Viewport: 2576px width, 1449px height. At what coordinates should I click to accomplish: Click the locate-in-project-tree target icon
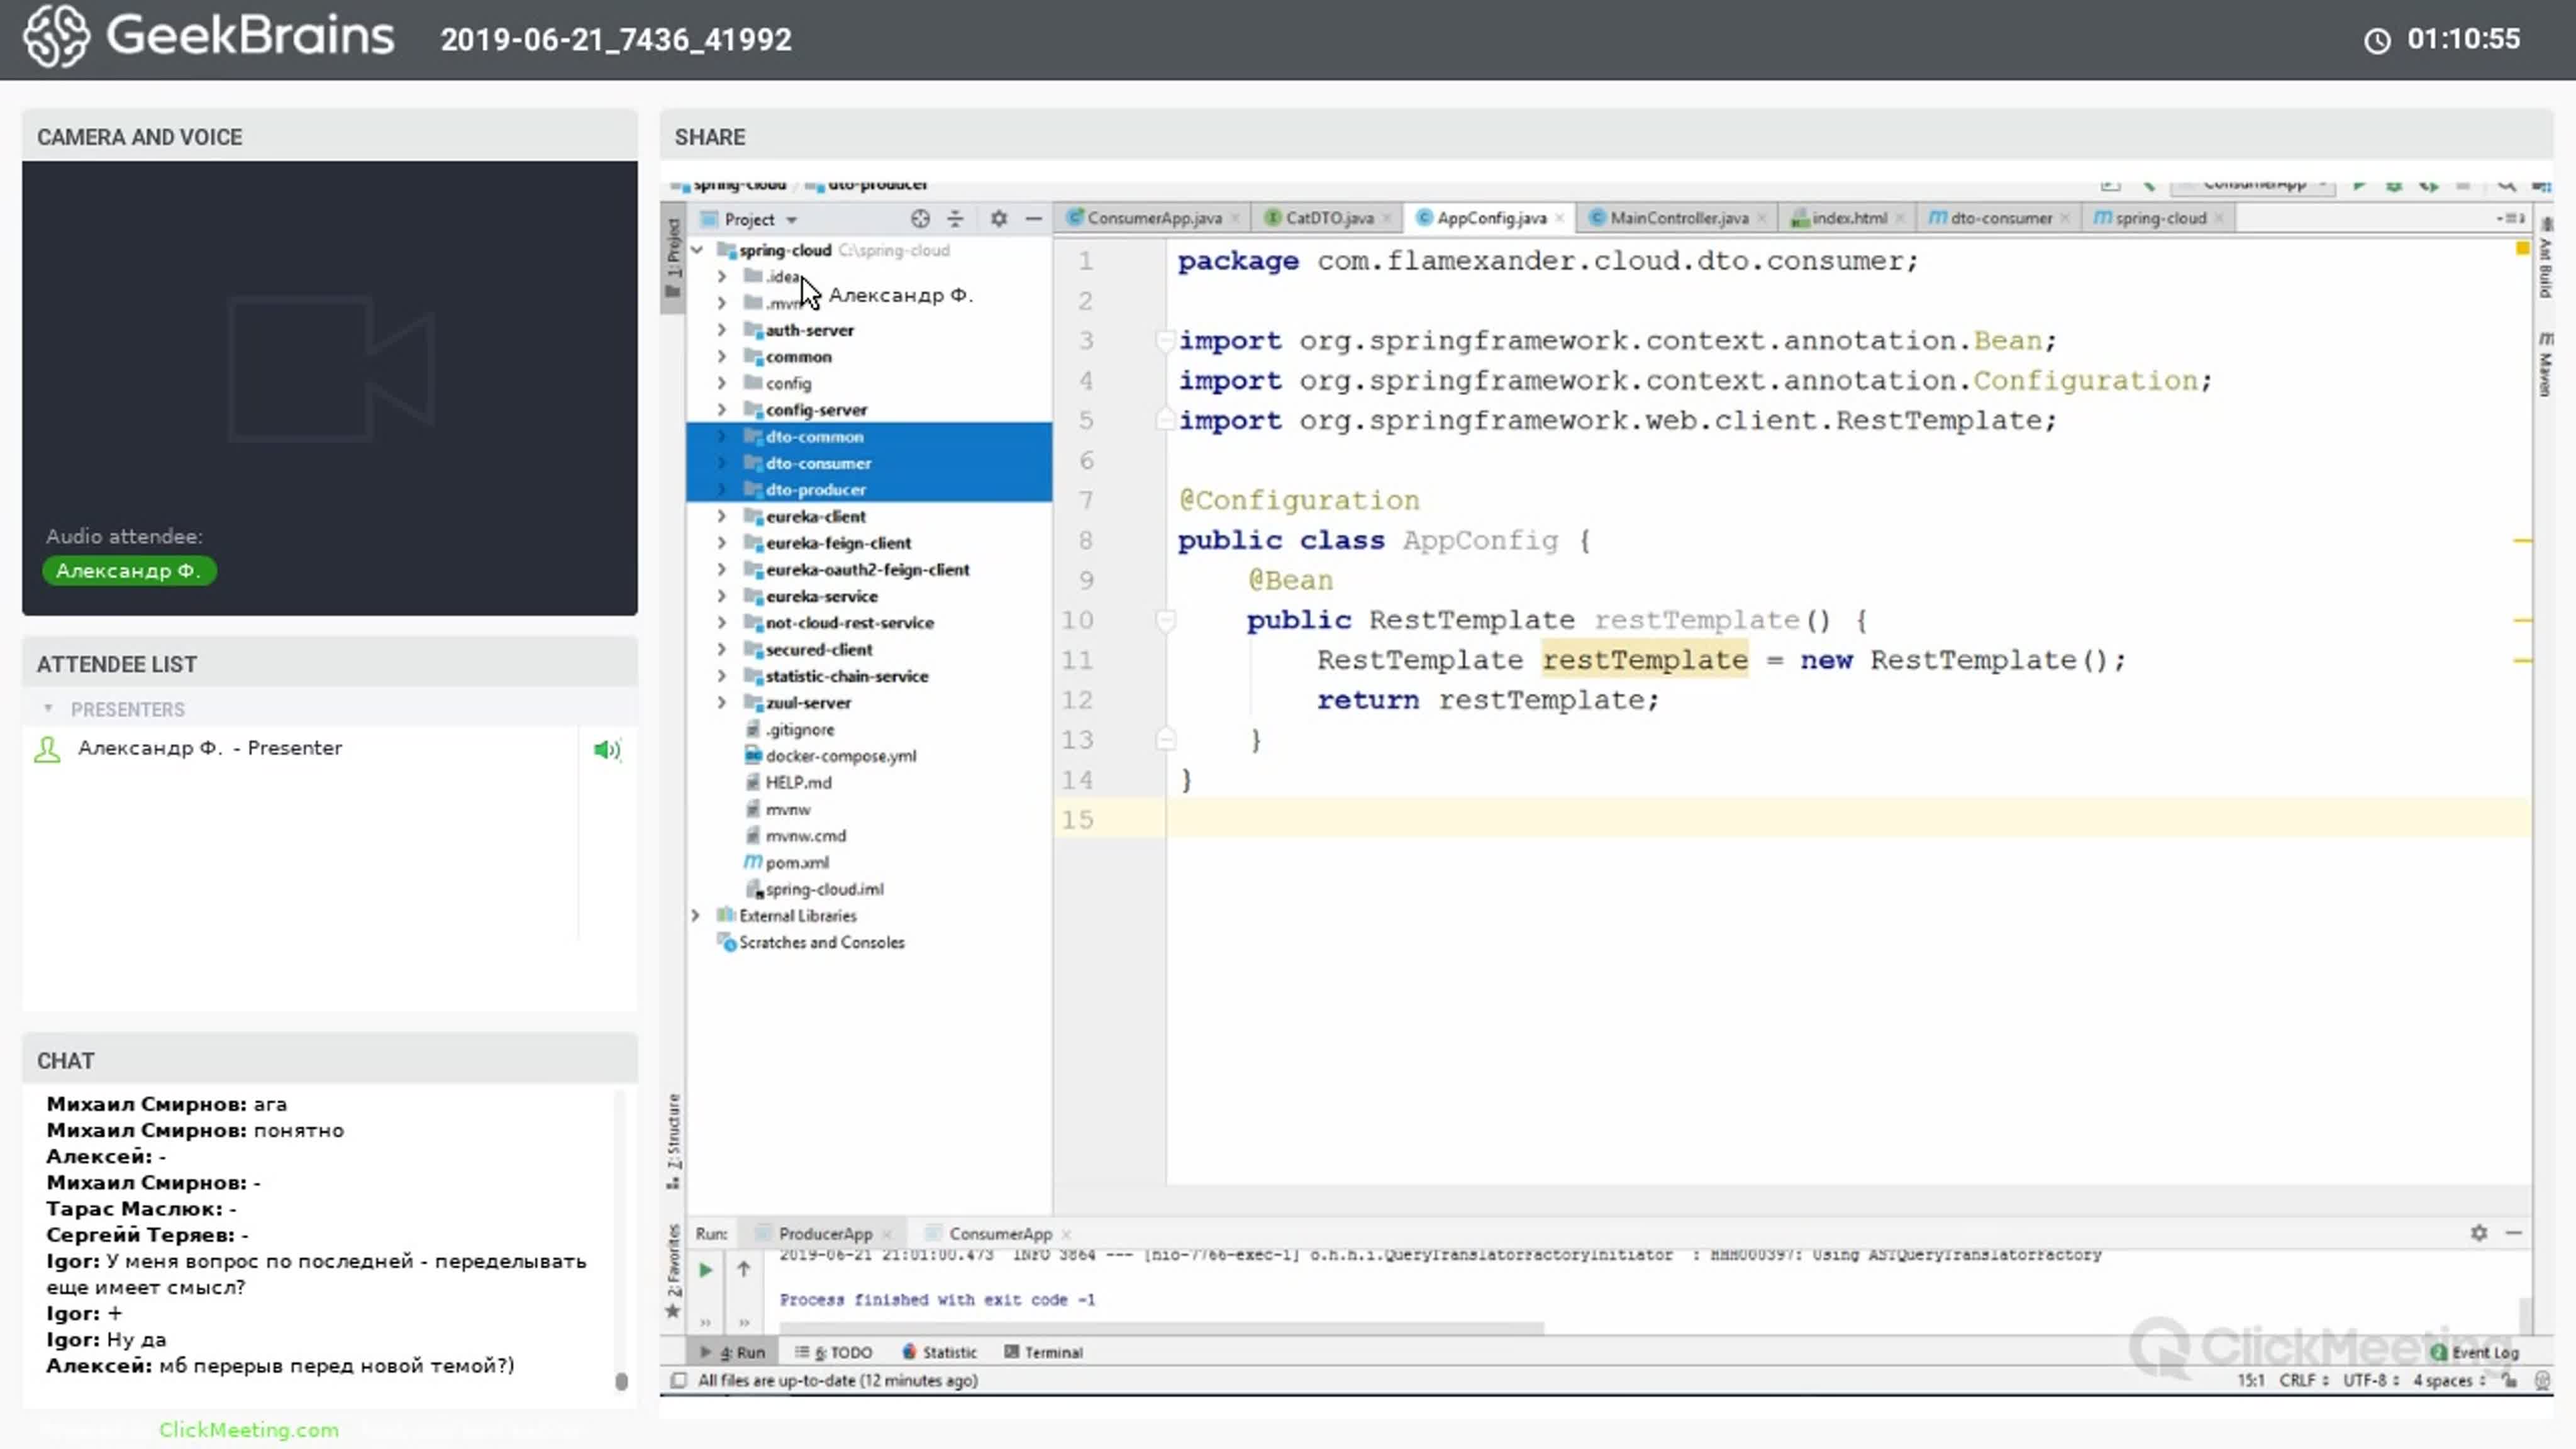[920, 219]
